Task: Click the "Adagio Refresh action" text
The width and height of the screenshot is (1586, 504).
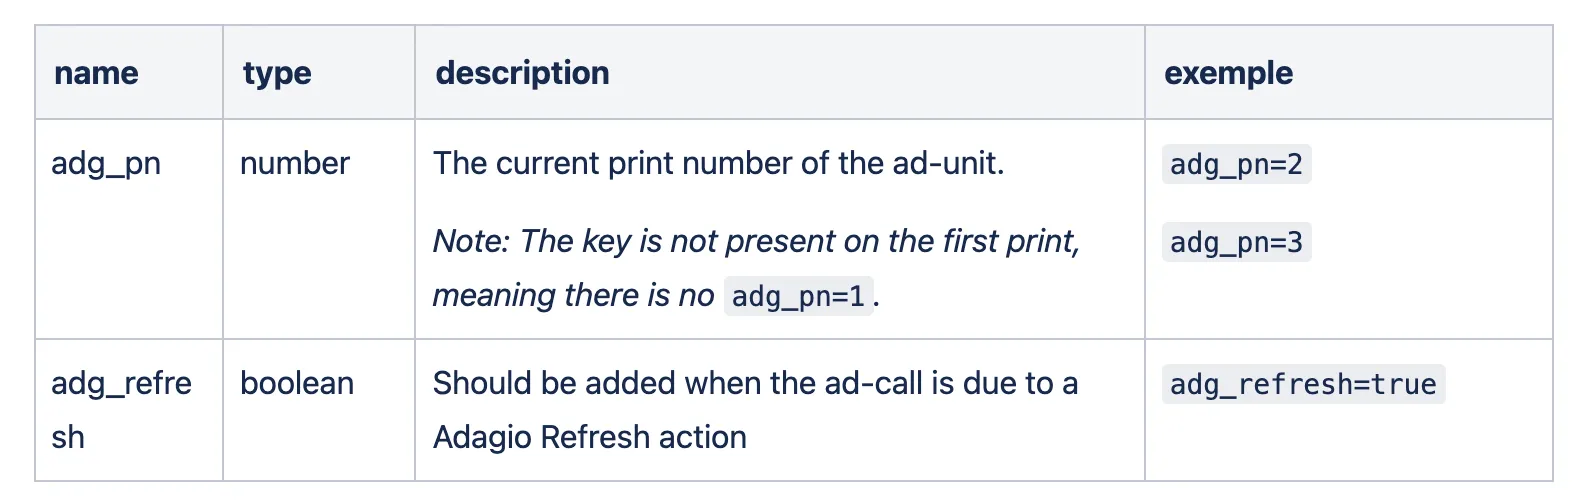Action: tap(590, 437)
